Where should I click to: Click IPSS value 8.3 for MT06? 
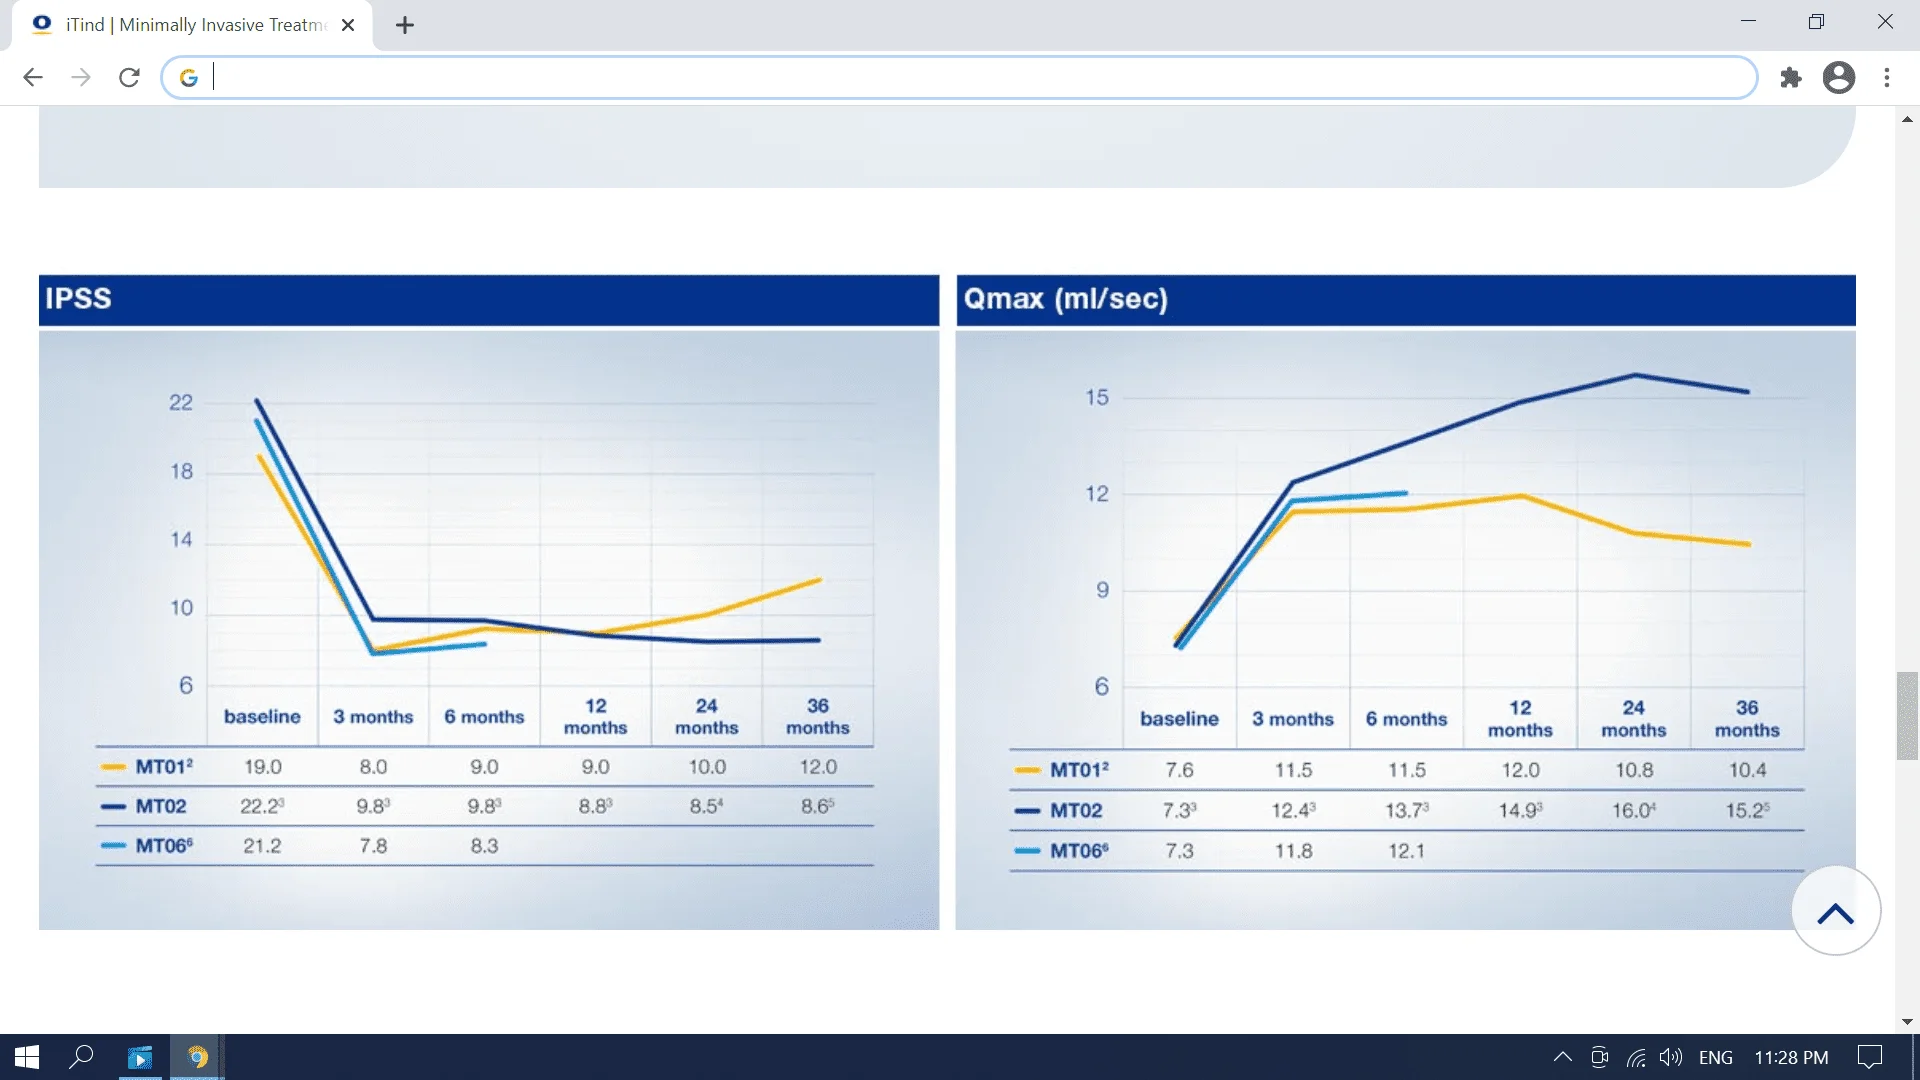coord(484,846)
